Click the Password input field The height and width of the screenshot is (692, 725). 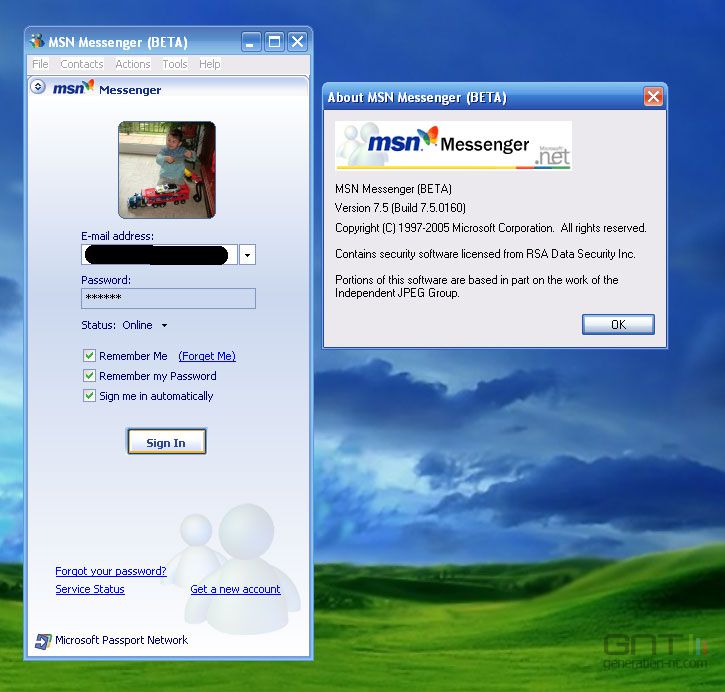coord(168,298)
